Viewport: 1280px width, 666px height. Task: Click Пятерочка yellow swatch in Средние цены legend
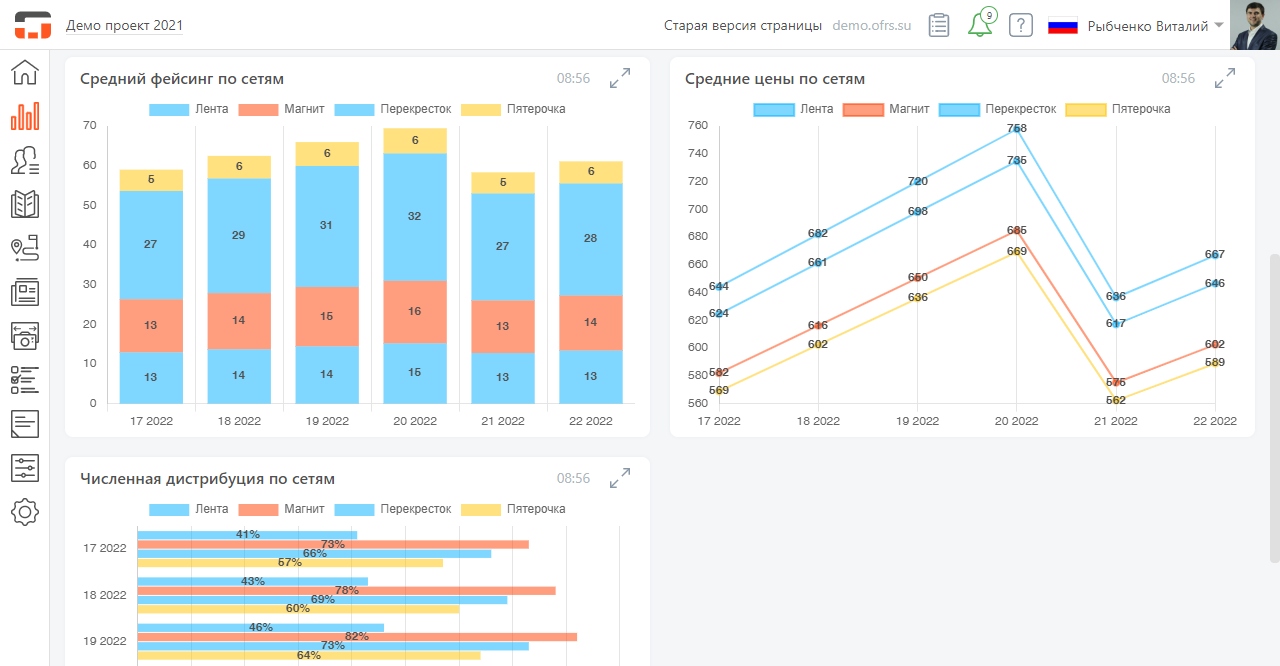pyautogui.click(x=1086, y=109)
